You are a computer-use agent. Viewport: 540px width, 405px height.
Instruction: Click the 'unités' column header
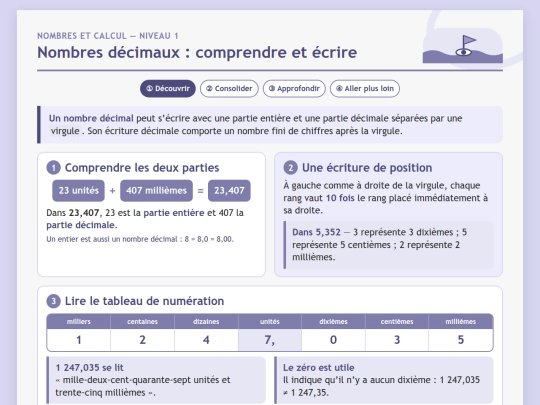tap(270, 322)
